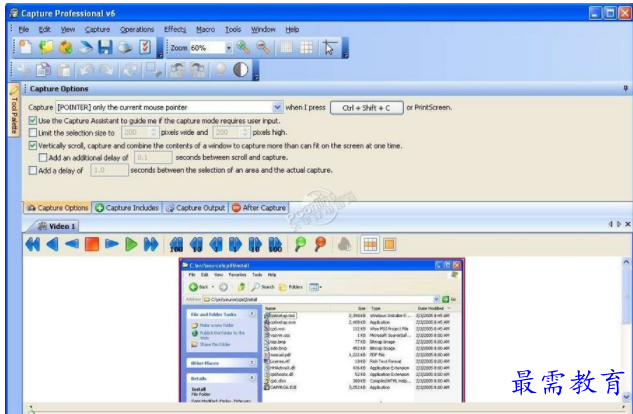Open the Capture menu
The image size is (633, 414).
pos(97,29)
